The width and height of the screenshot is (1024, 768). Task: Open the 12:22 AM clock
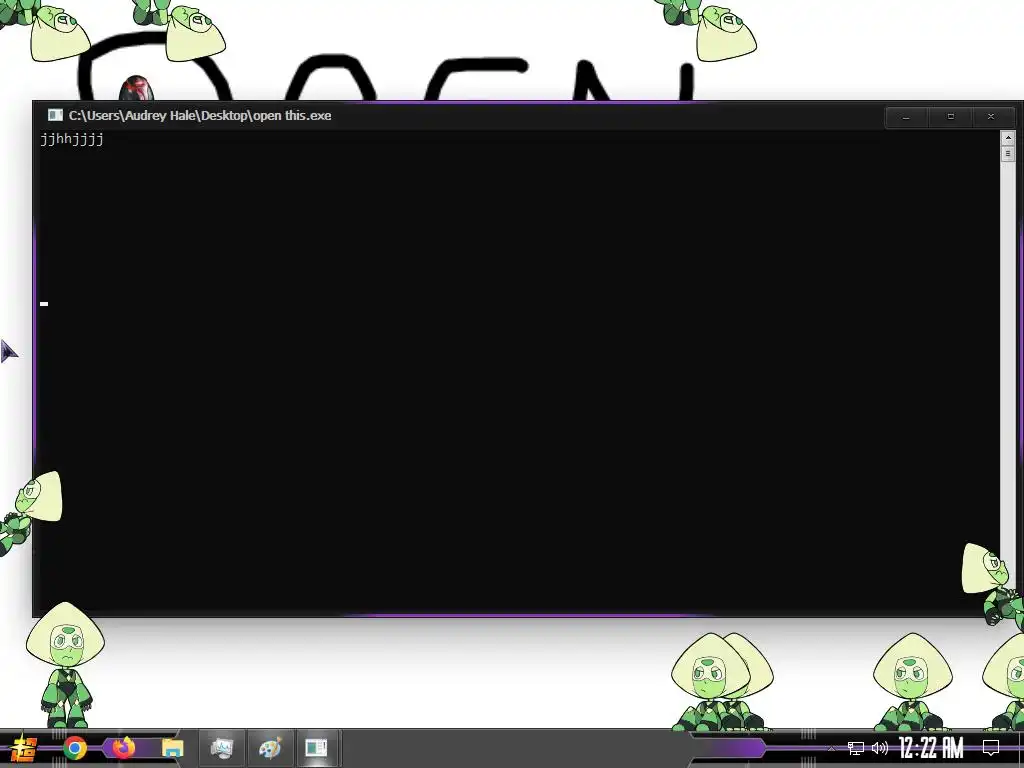(x=931, y=748)
